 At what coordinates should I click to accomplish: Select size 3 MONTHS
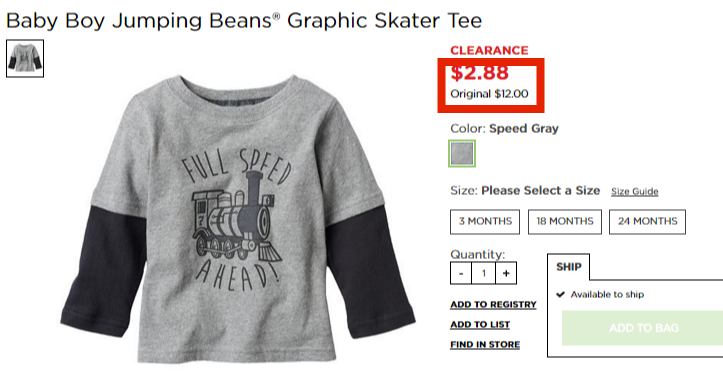tap(485, 222)
